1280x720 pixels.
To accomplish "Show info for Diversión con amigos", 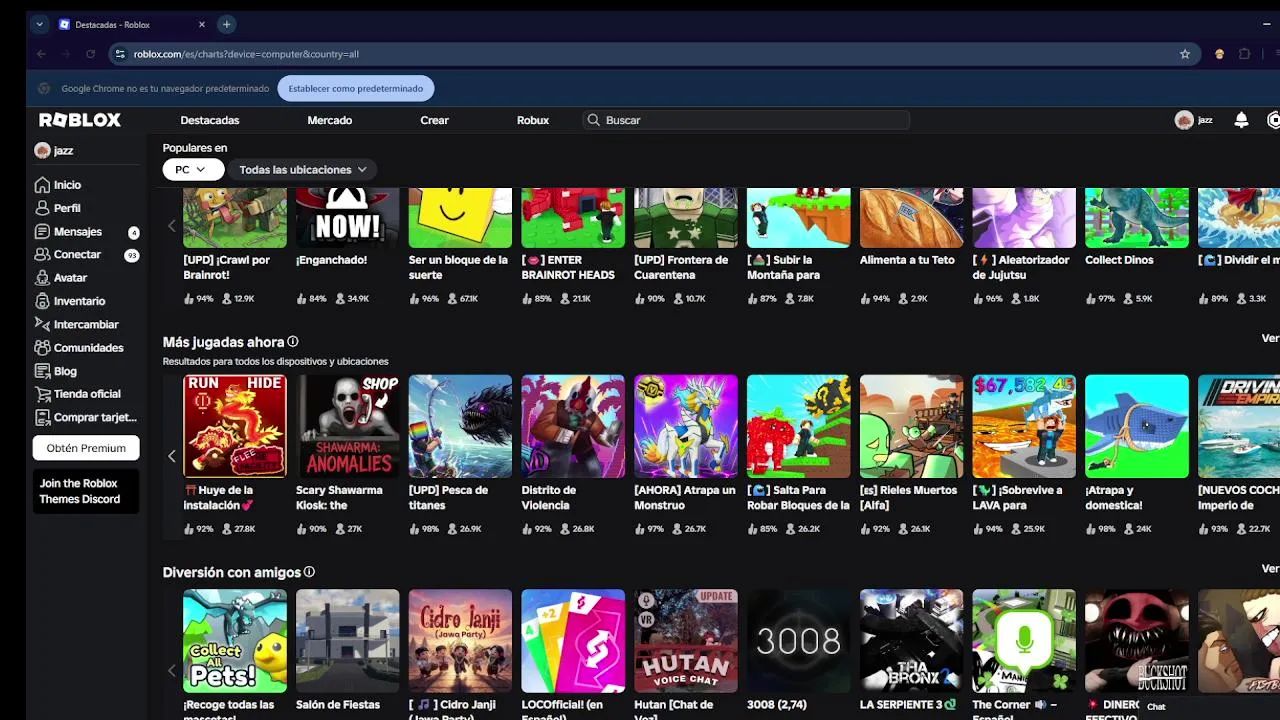I will coord(309,572).
